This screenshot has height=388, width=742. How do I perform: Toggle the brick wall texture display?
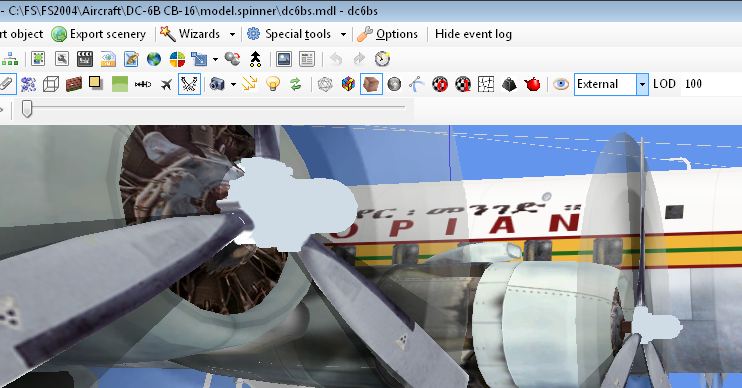74,84
